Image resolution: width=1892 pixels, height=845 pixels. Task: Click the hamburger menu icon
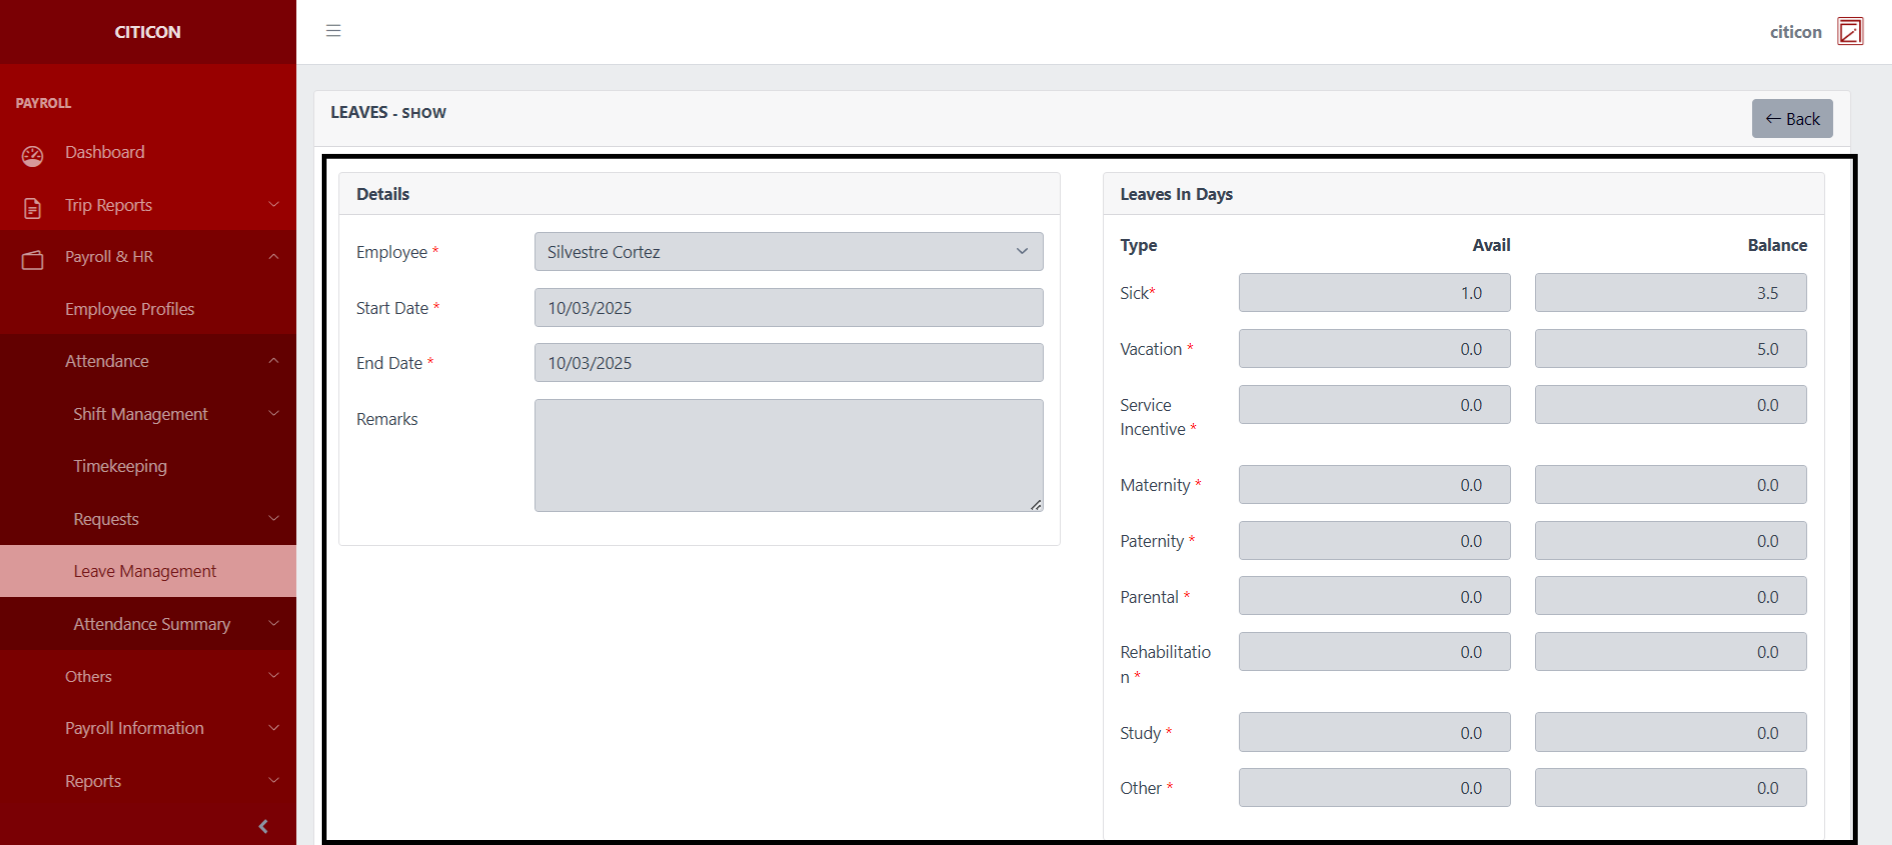coord(333,31)
